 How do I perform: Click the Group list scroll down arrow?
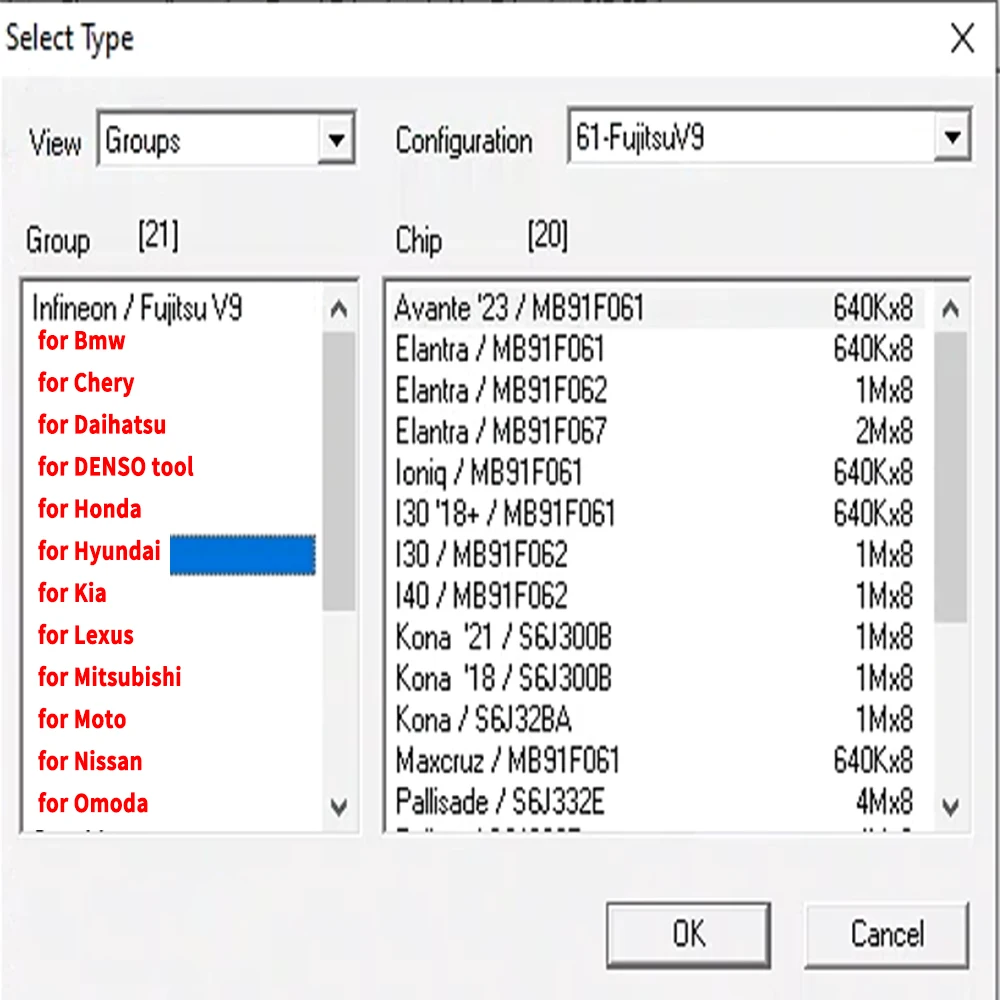339,807
